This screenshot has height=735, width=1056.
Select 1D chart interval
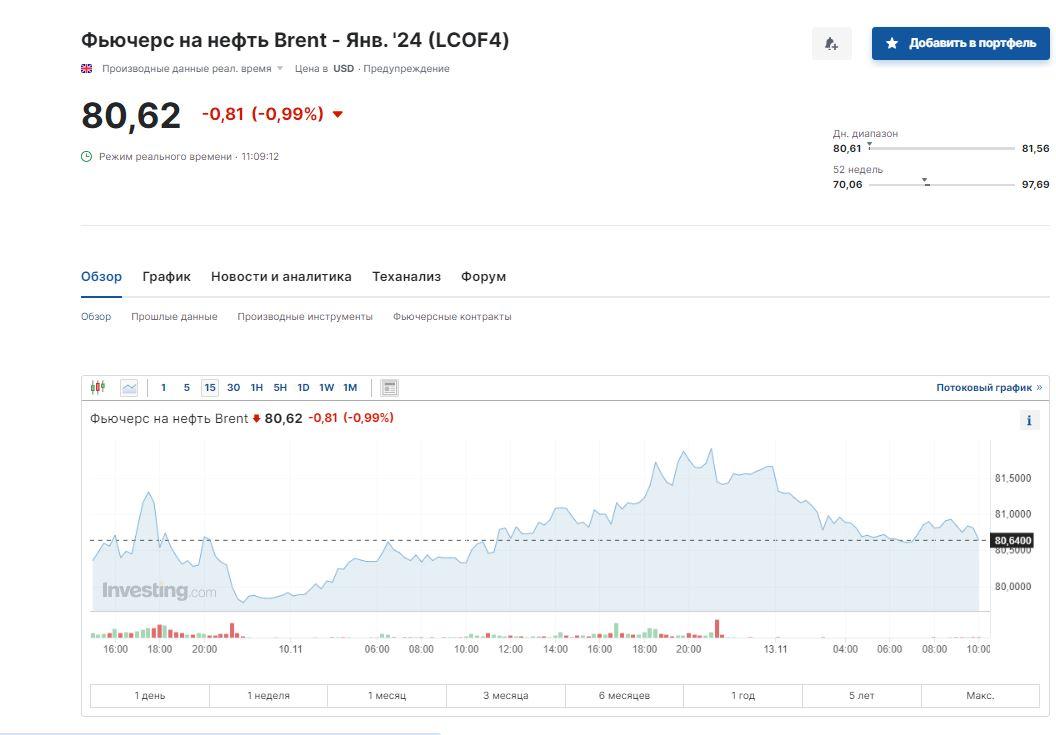[x=303, y=387]
